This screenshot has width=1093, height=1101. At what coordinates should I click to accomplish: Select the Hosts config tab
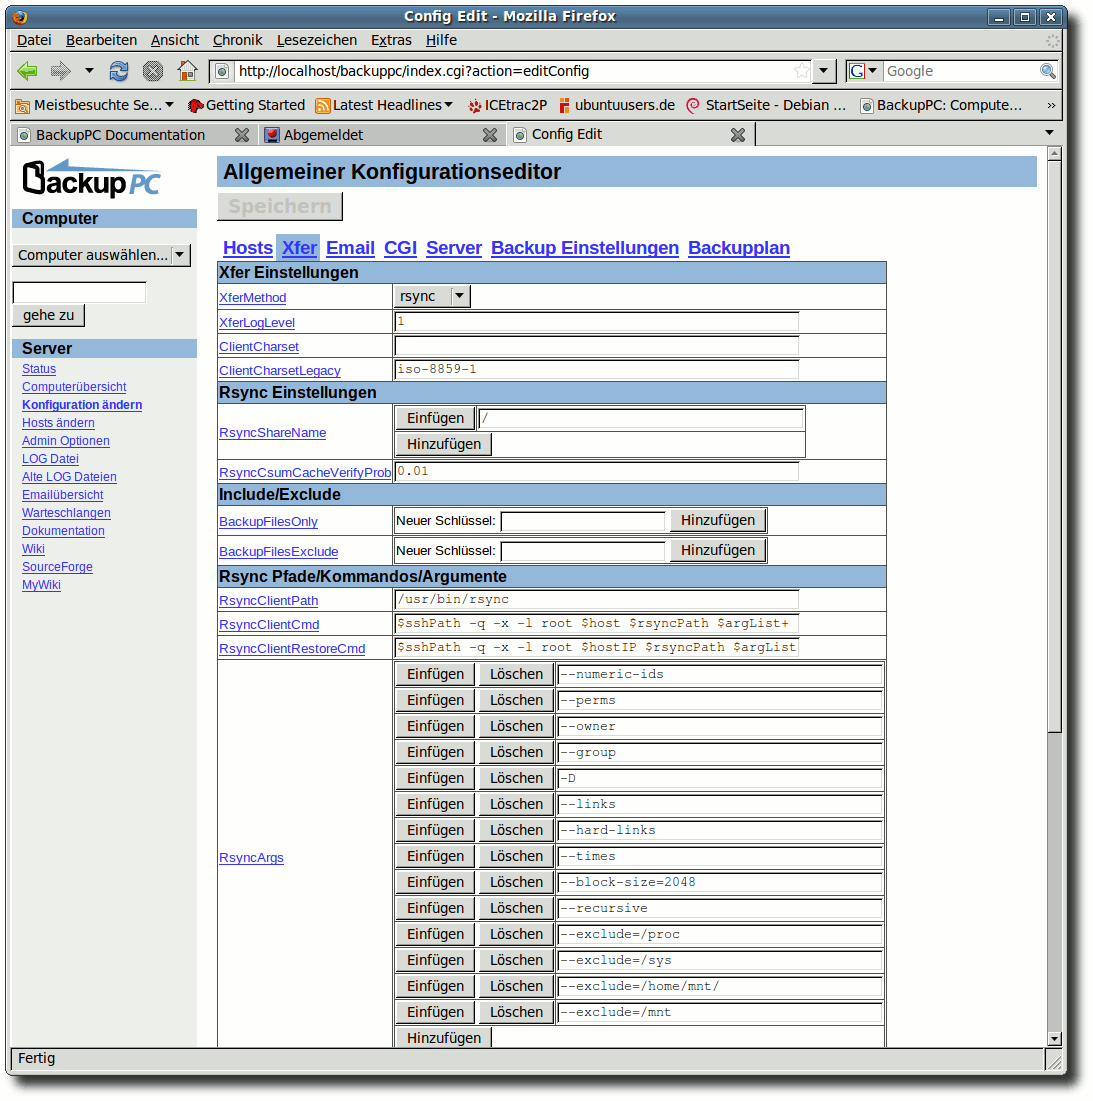pos(248,248)
